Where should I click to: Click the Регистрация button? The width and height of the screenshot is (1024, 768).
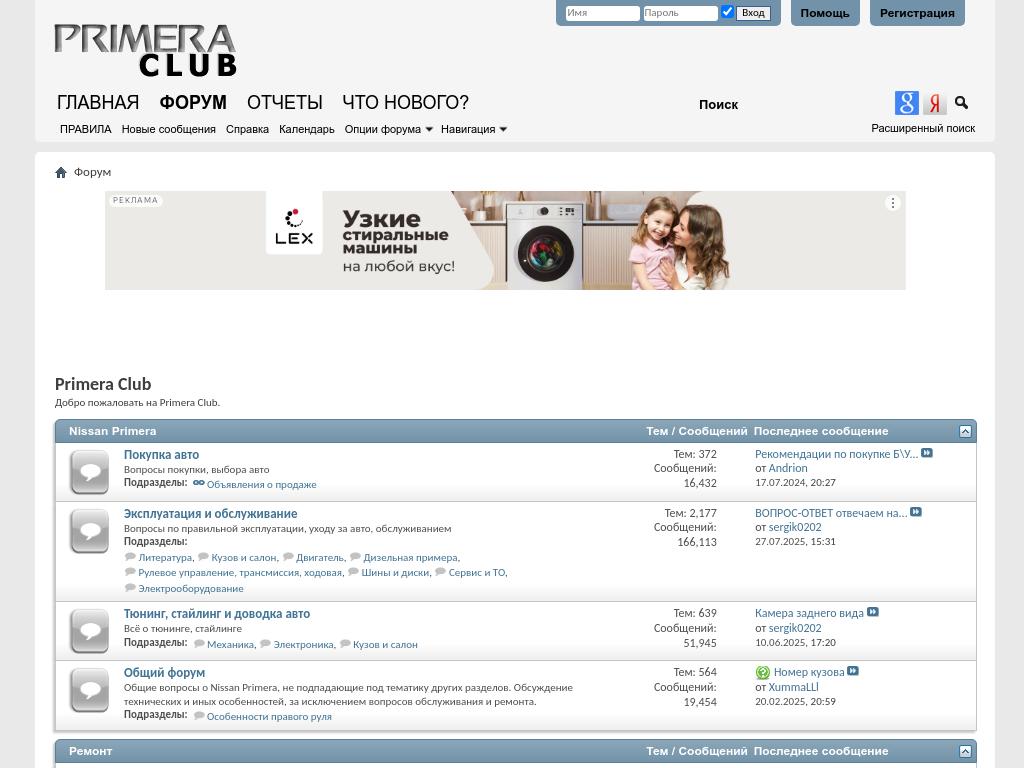(x=917, y=13)
